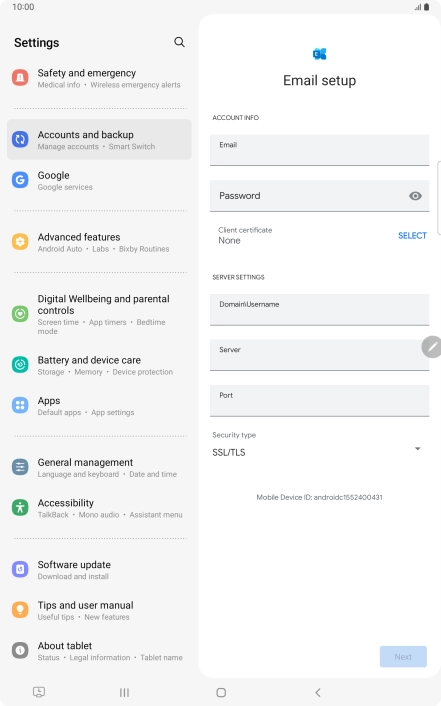Tap the Safety and emergency icon
The image size is (441, 706).
point(20,78)
